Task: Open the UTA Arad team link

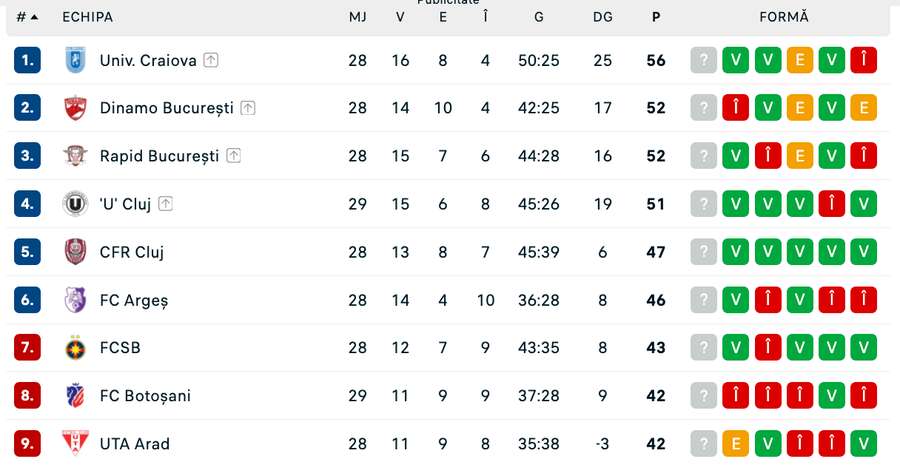Action: tap(135, 443)
